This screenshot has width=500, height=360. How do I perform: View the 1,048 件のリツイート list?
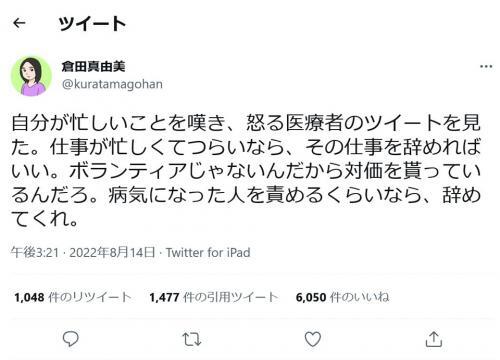tap(73, 297)
